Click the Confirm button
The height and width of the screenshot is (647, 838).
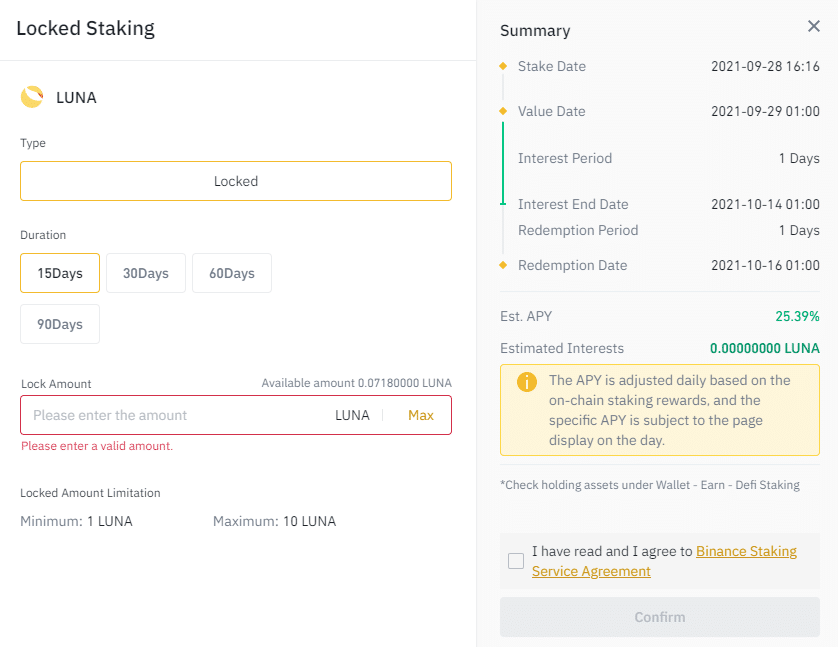coord(659,617)
